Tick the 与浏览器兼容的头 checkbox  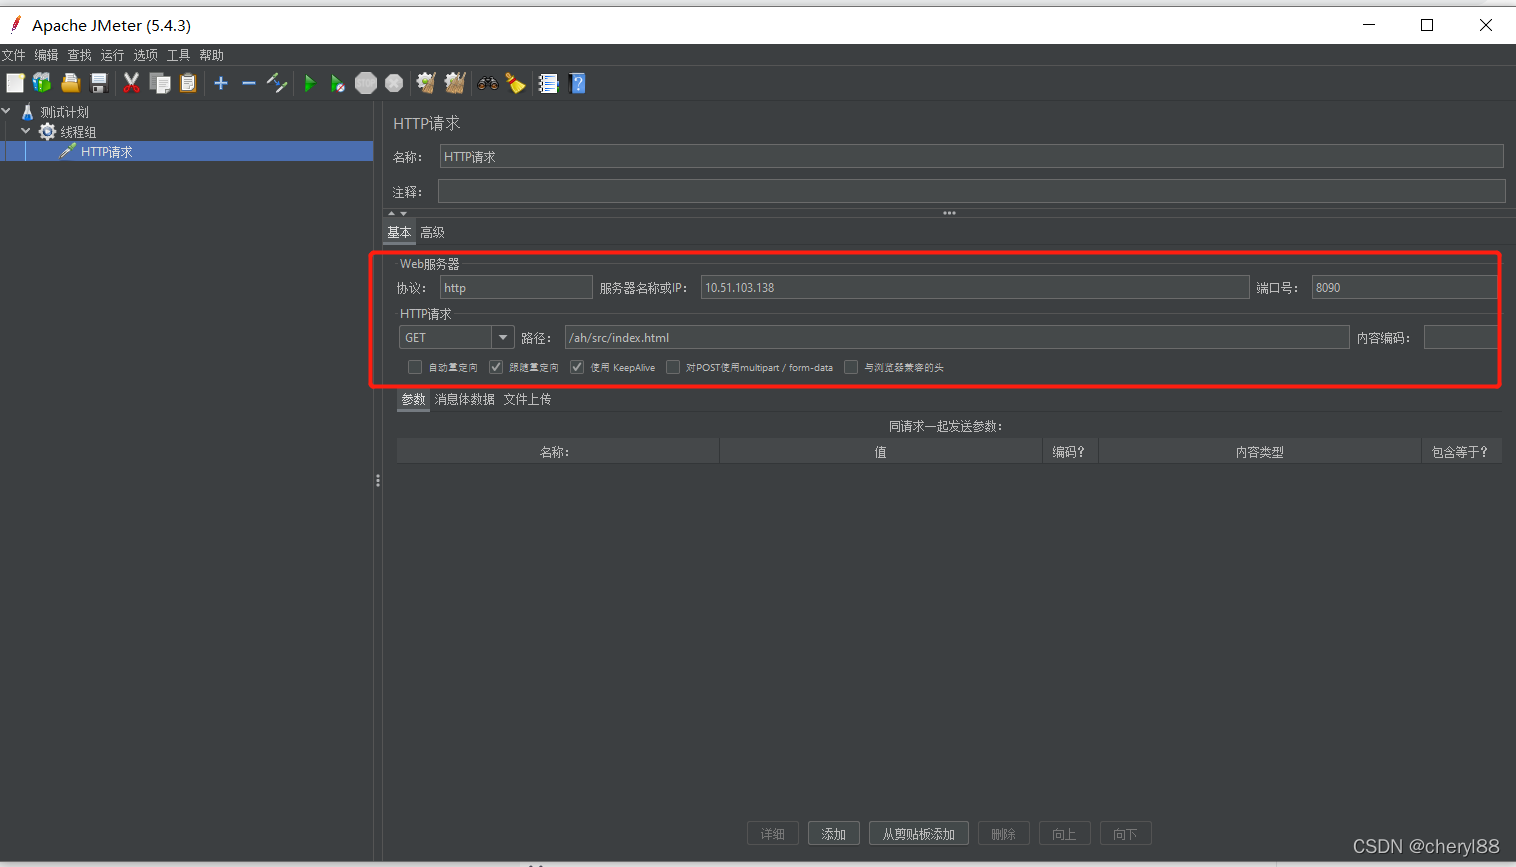tap(851, 367)
